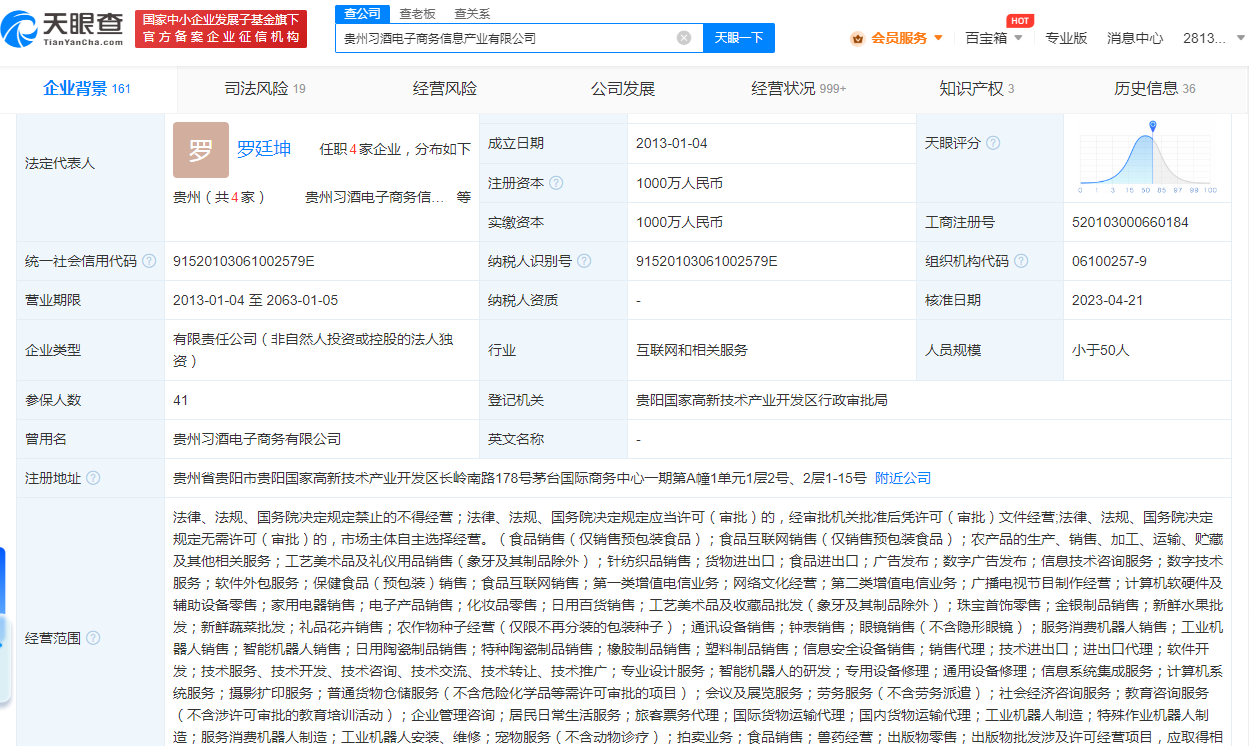Click the 附近公司 link

click(x=903, y=478)
